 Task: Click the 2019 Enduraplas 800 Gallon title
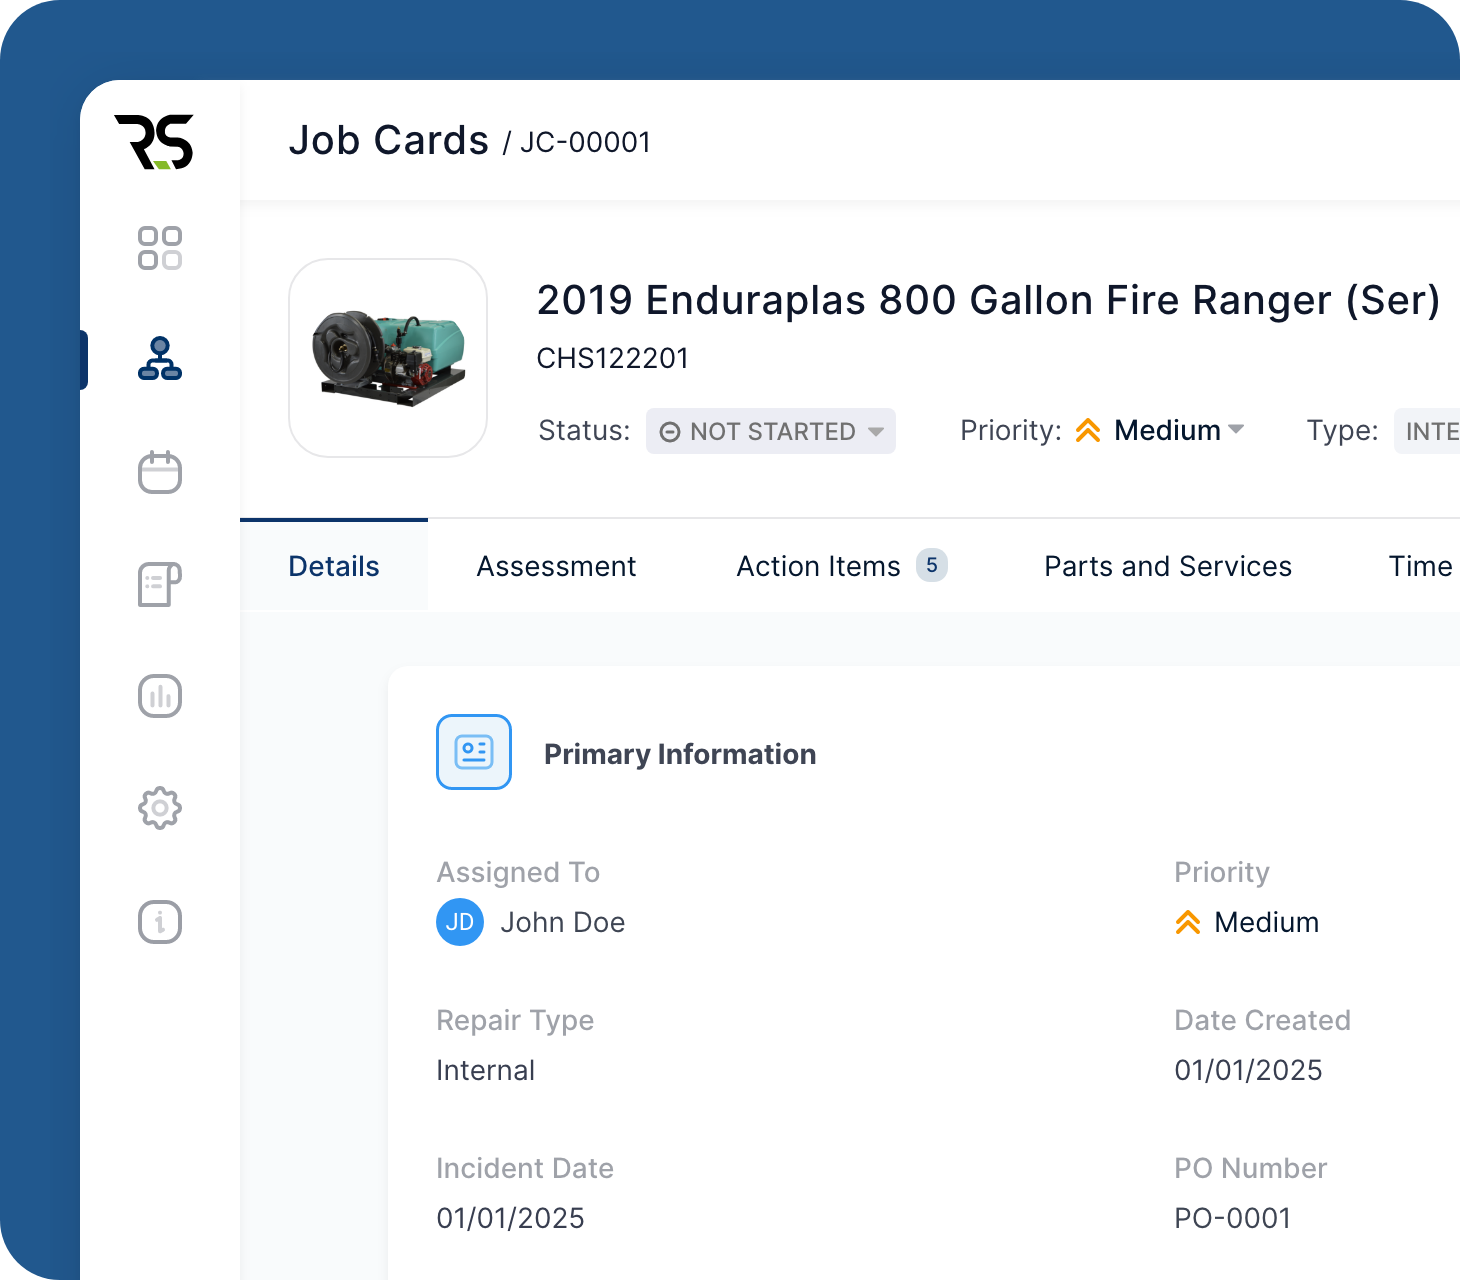[988, 300]
